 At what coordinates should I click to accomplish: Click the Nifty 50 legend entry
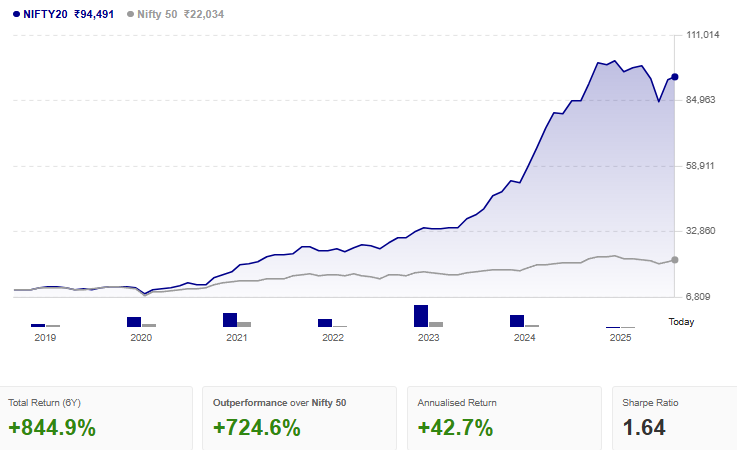[175, 14]
